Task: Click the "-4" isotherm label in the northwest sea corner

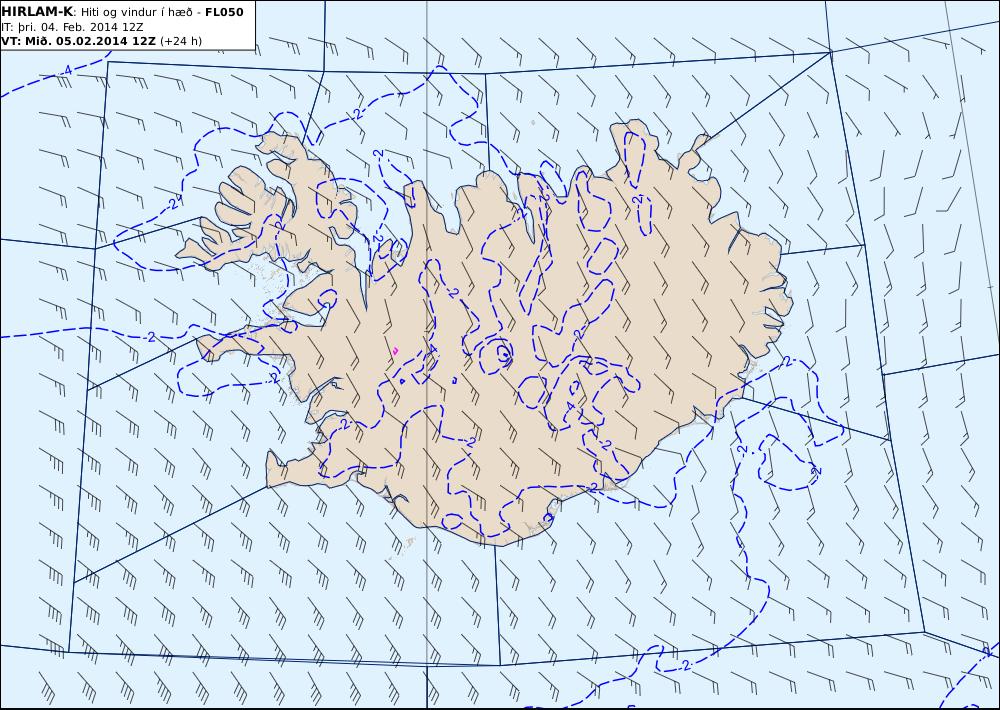Action: (x=67, y=71)
